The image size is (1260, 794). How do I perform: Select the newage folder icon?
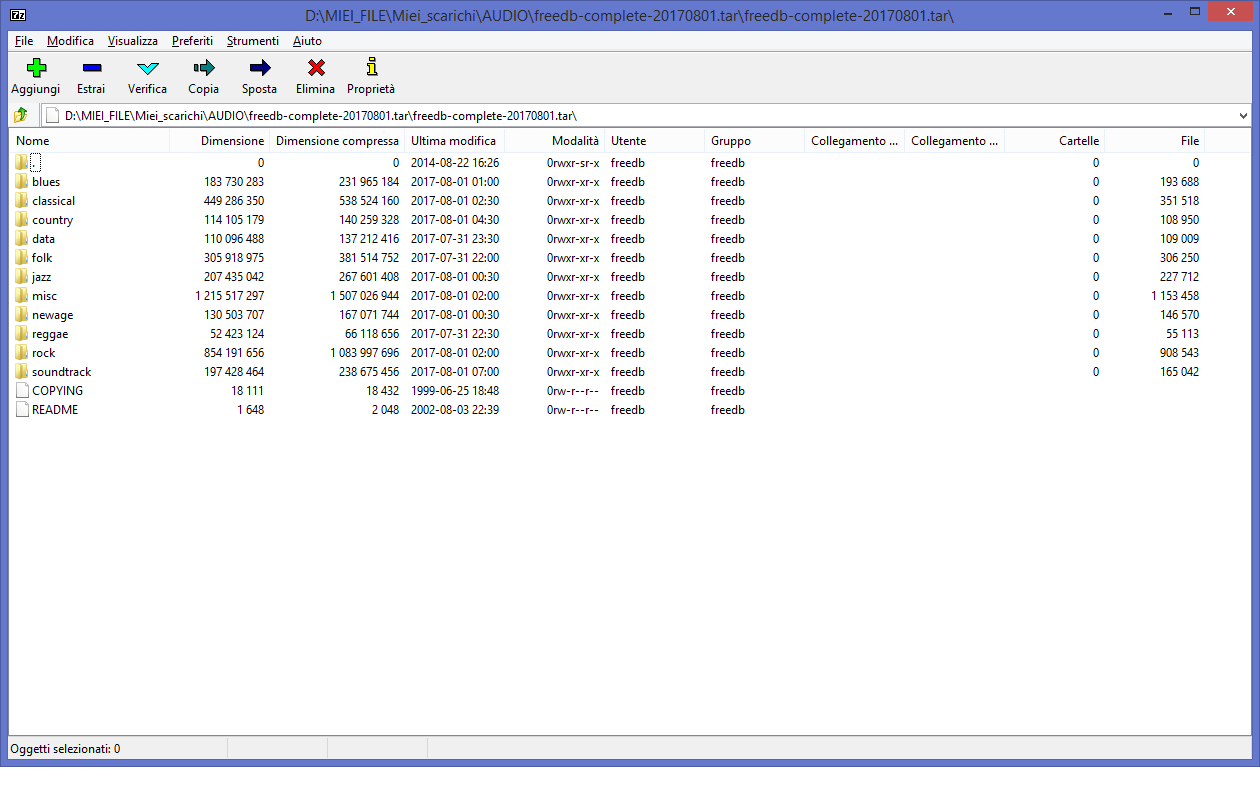[x=22, y=315]
